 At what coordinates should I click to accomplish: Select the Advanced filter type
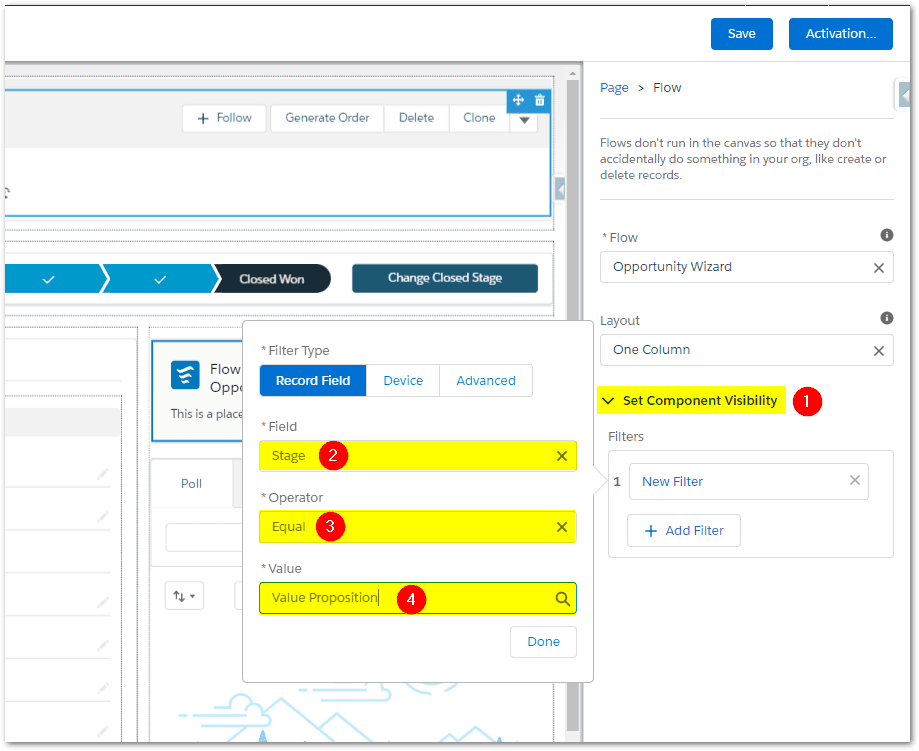(486, 381)
